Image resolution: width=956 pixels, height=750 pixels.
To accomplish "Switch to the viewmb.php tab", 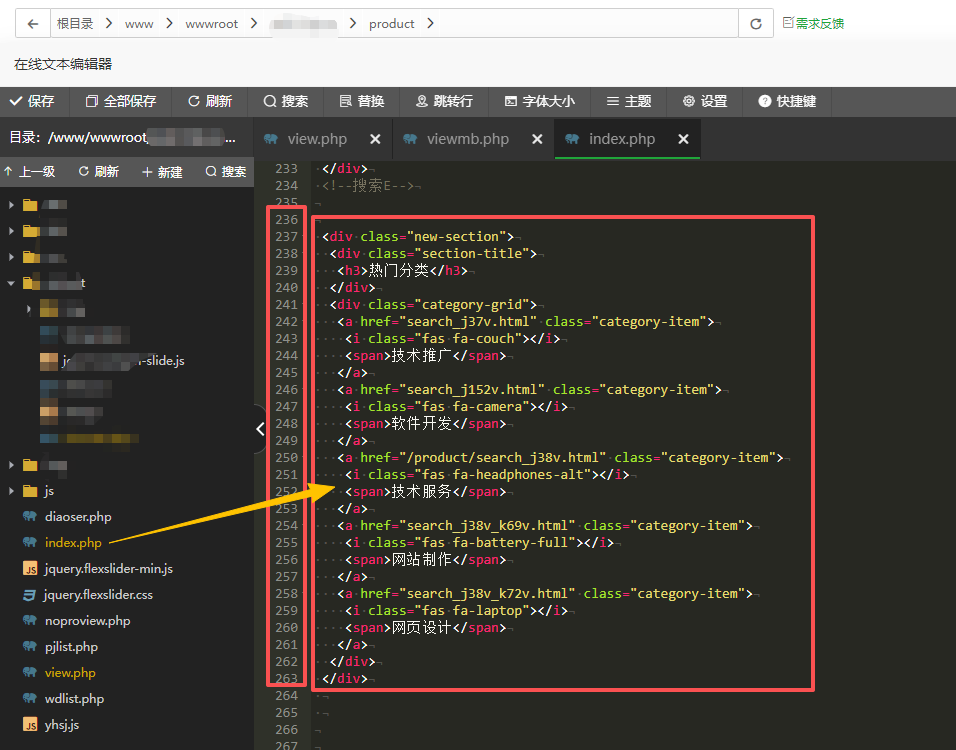I will [x=468, y=139].
